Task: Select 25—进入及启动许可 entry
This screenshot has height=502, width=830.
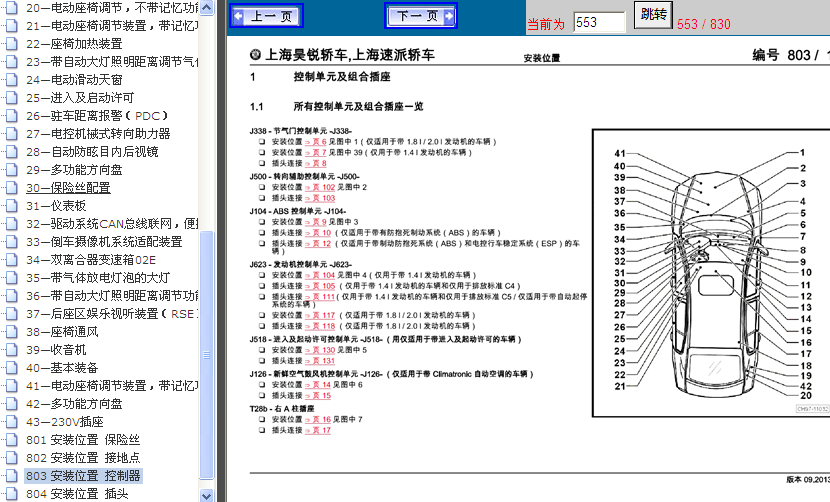Action: 80,98
